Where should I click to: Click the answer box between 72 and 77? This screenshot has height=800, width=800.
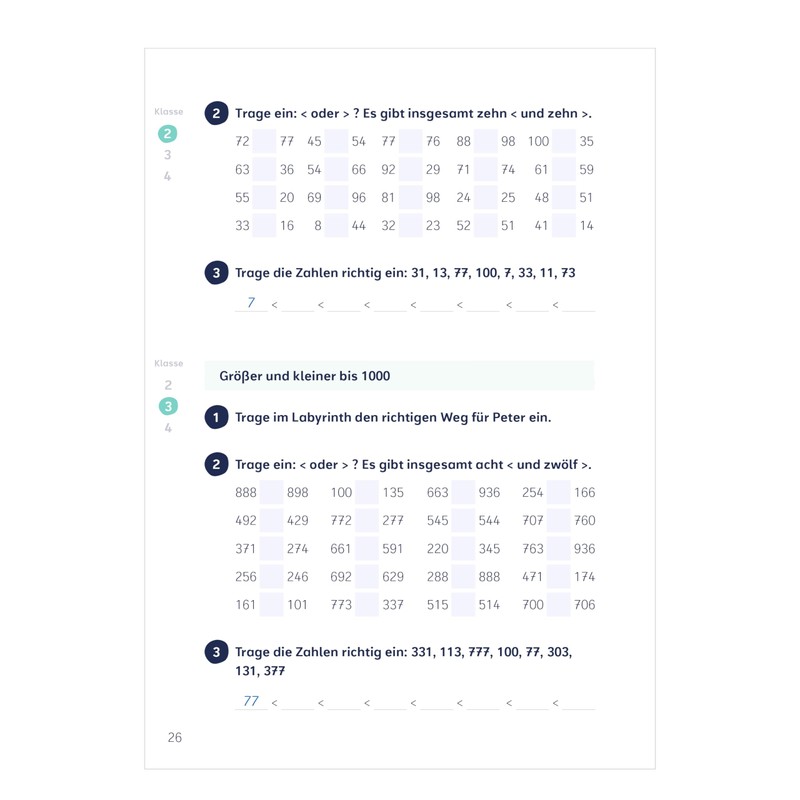tap(264, 142)
